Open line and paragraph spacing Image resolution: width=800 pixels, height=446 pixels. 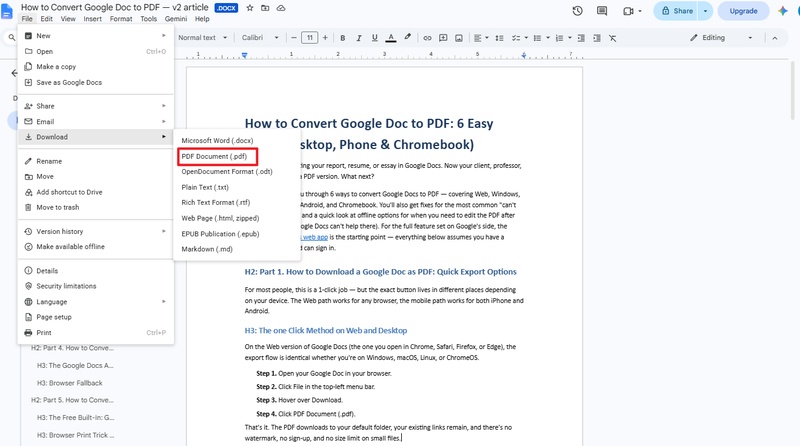[x=499, y=38]
